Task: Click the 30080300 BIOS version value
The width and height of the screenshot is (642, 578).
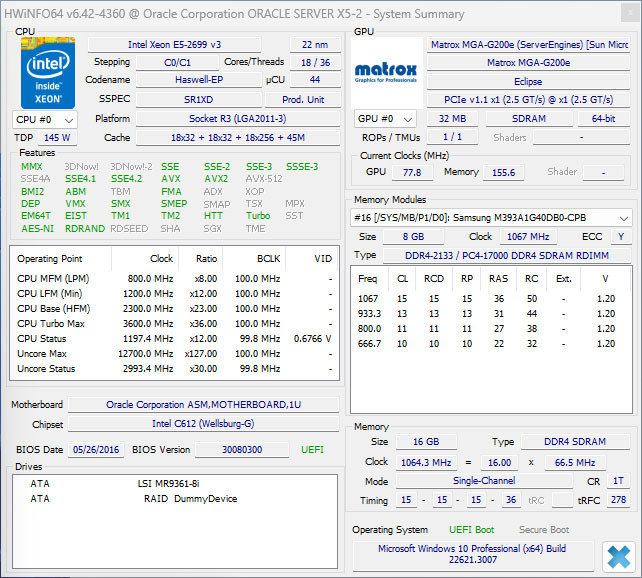Action: click(x=242, y=449)
